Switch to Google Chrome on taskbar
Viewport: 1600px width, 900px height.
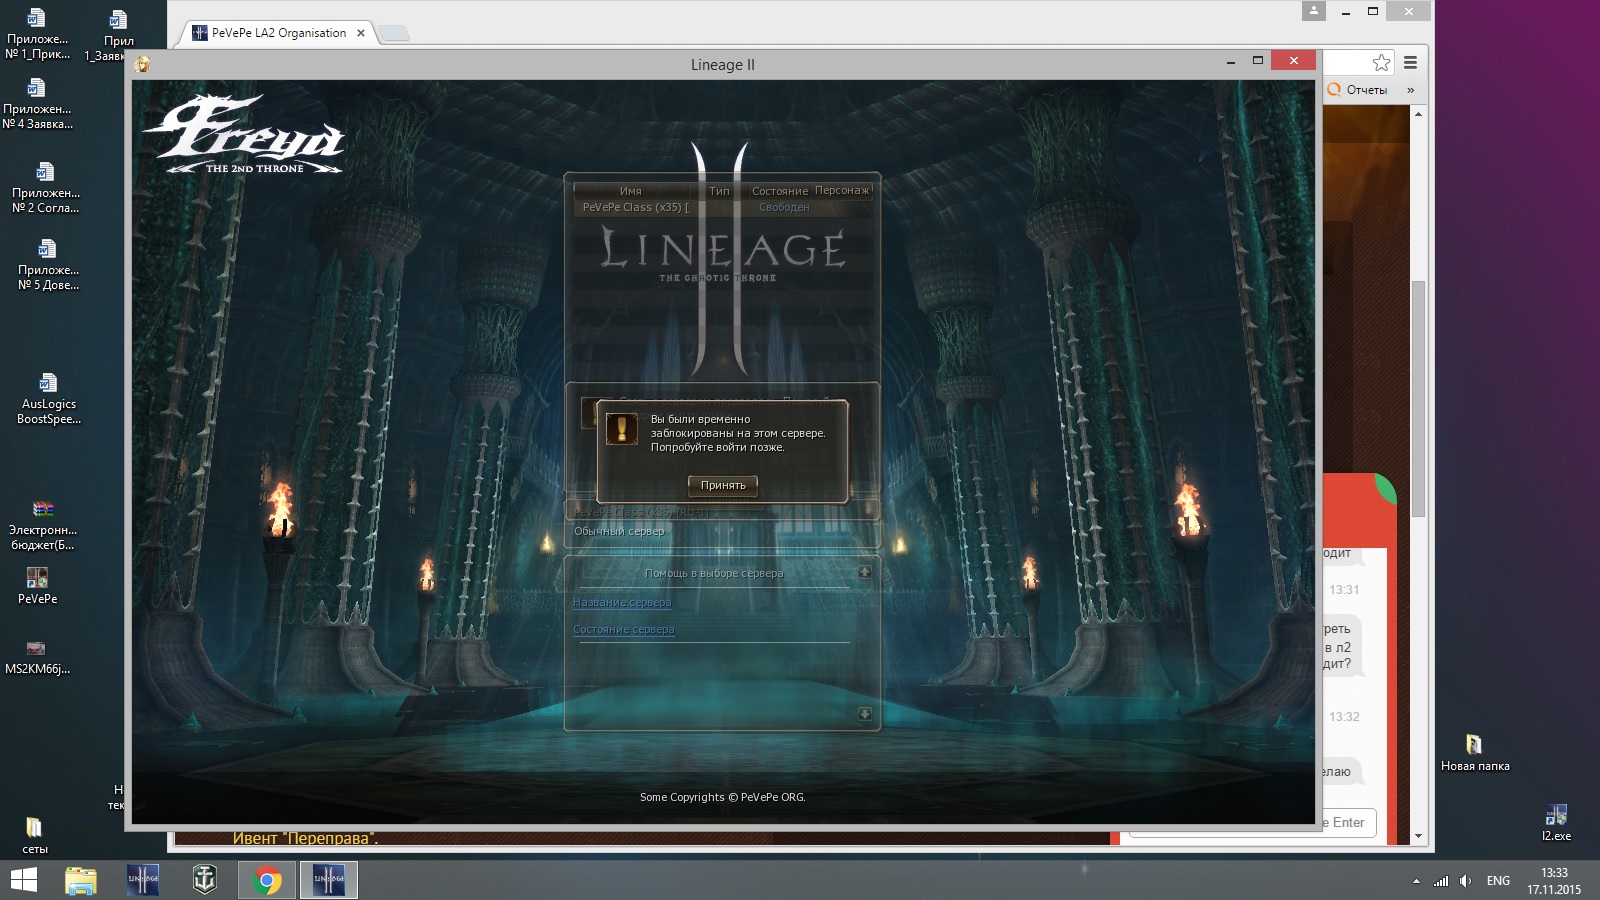pos(267,880)
